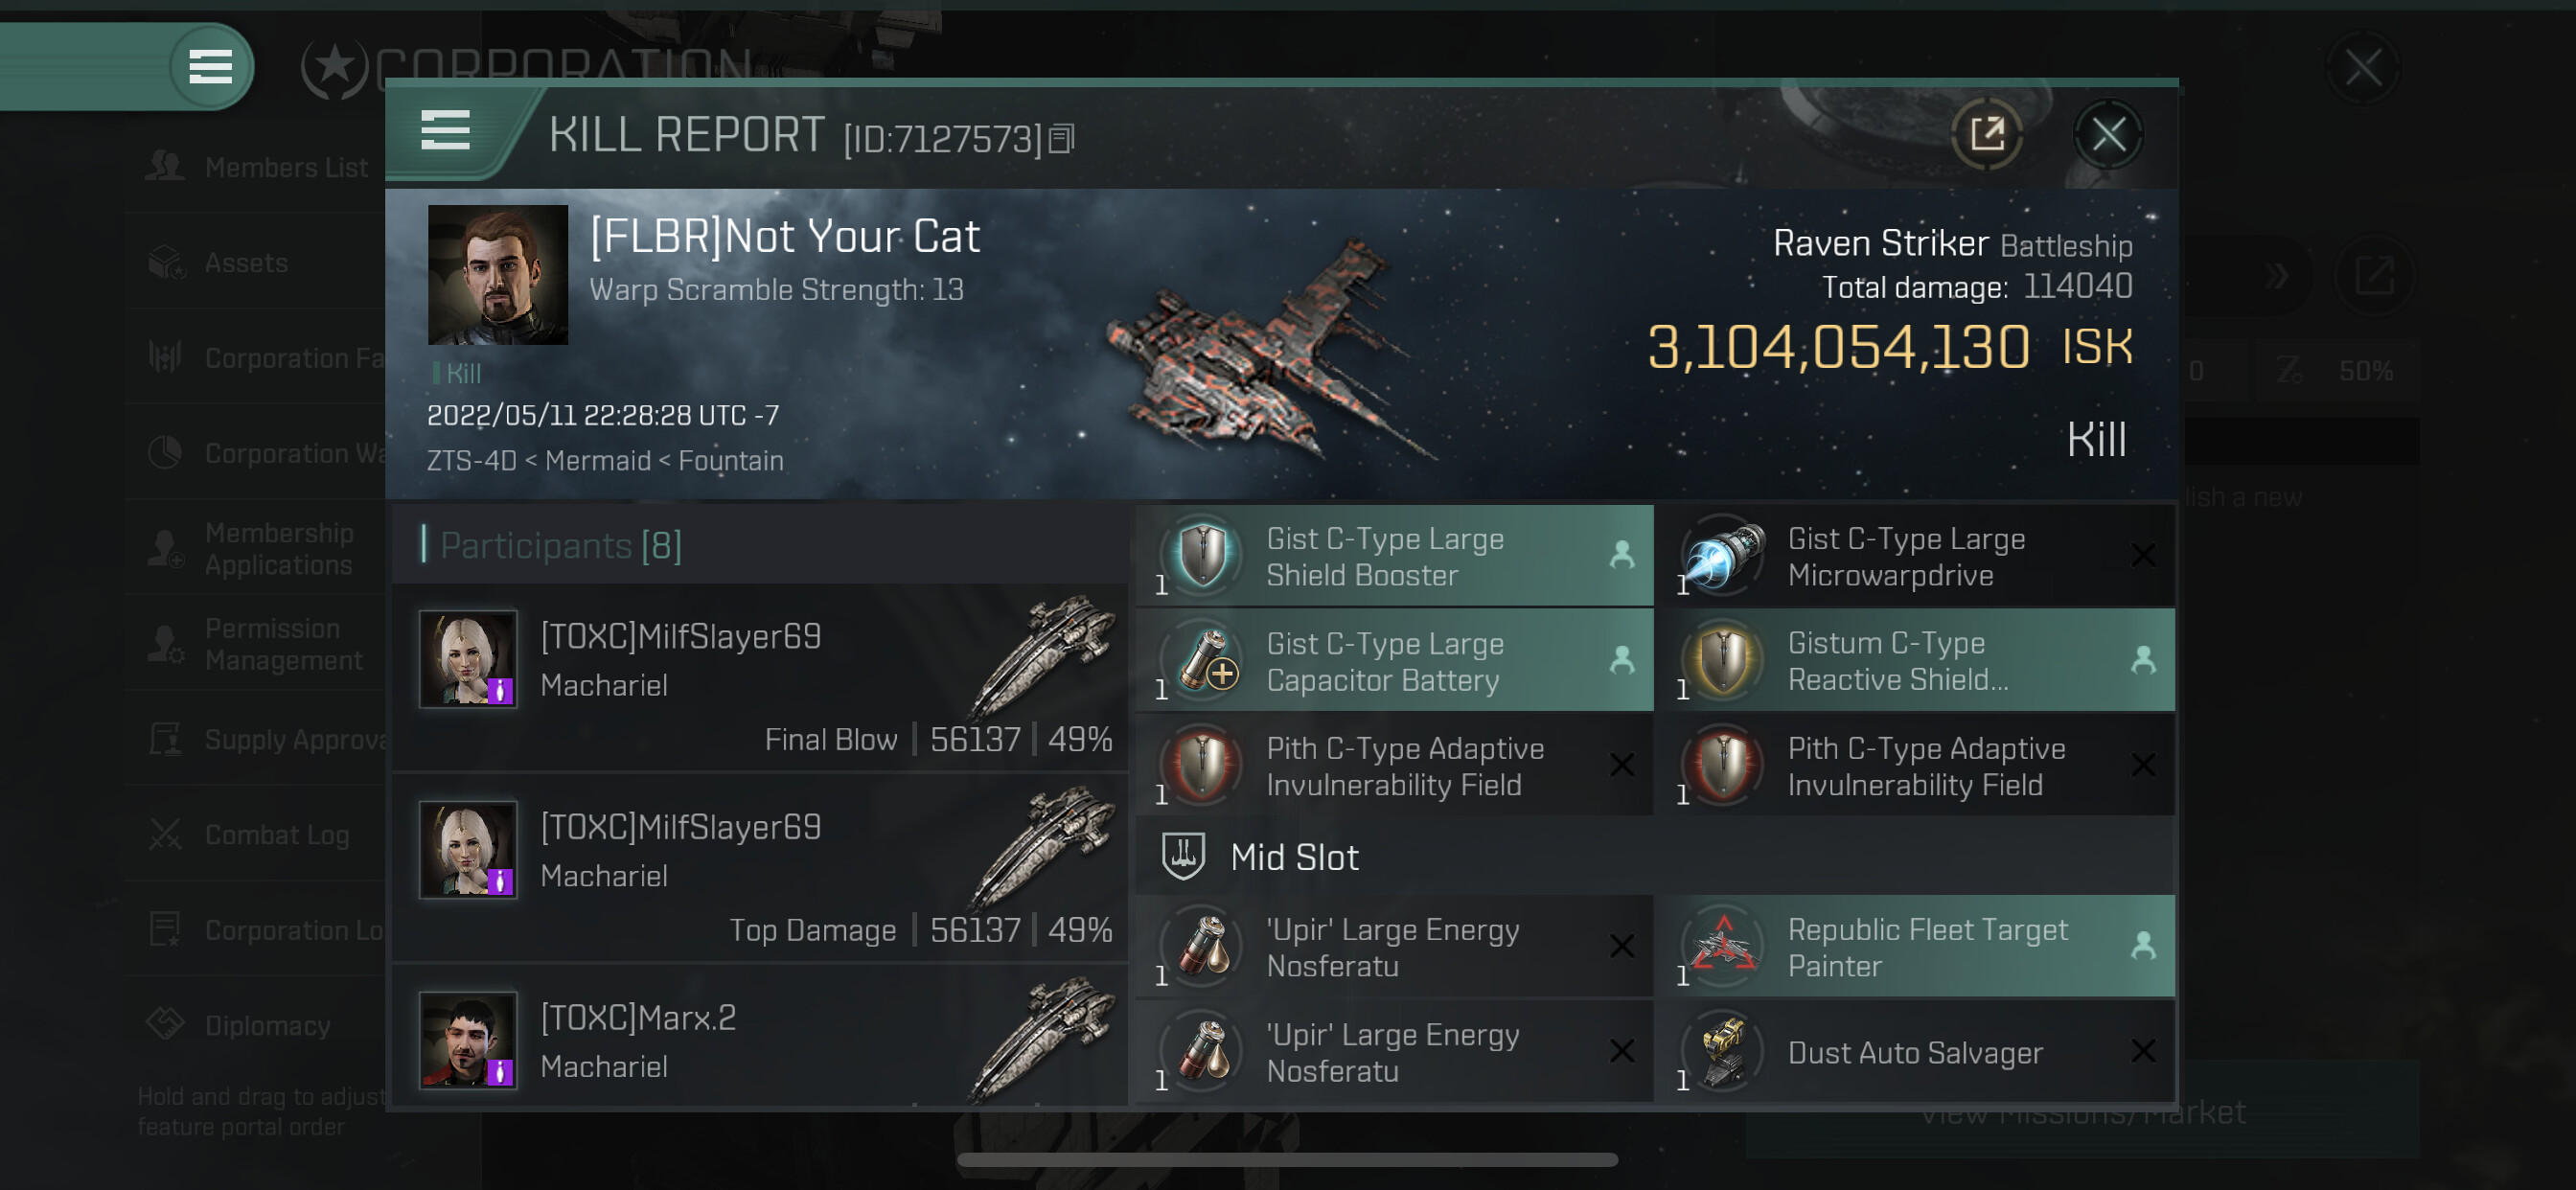Open the kill report hamburger menu
The width and height of the screenshot is (2576, 1190).
pos(445,130)
